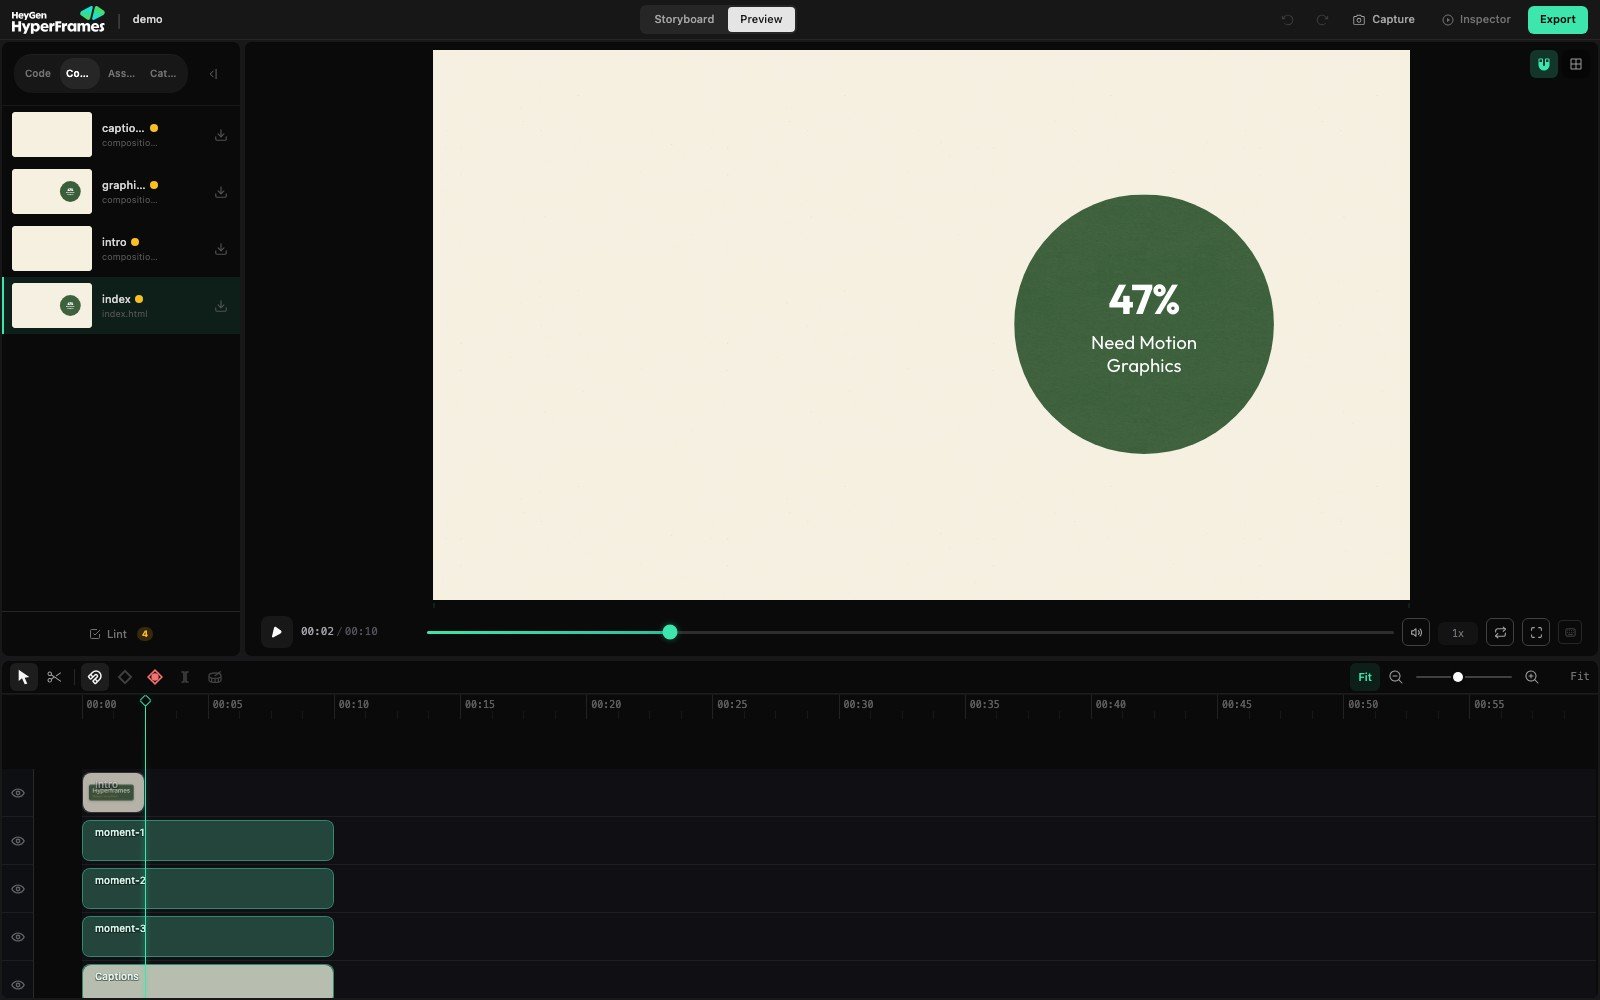The width and height of the screenshot is (1600, 1000).
Task: Open the Inspector panel
Action: tap(1476, 19)
